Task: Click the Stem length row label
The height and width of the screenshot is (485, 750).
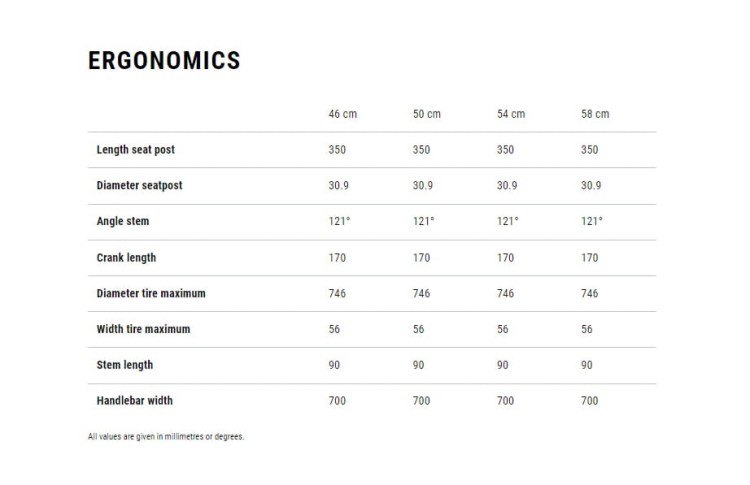Action: click(124, 365)
